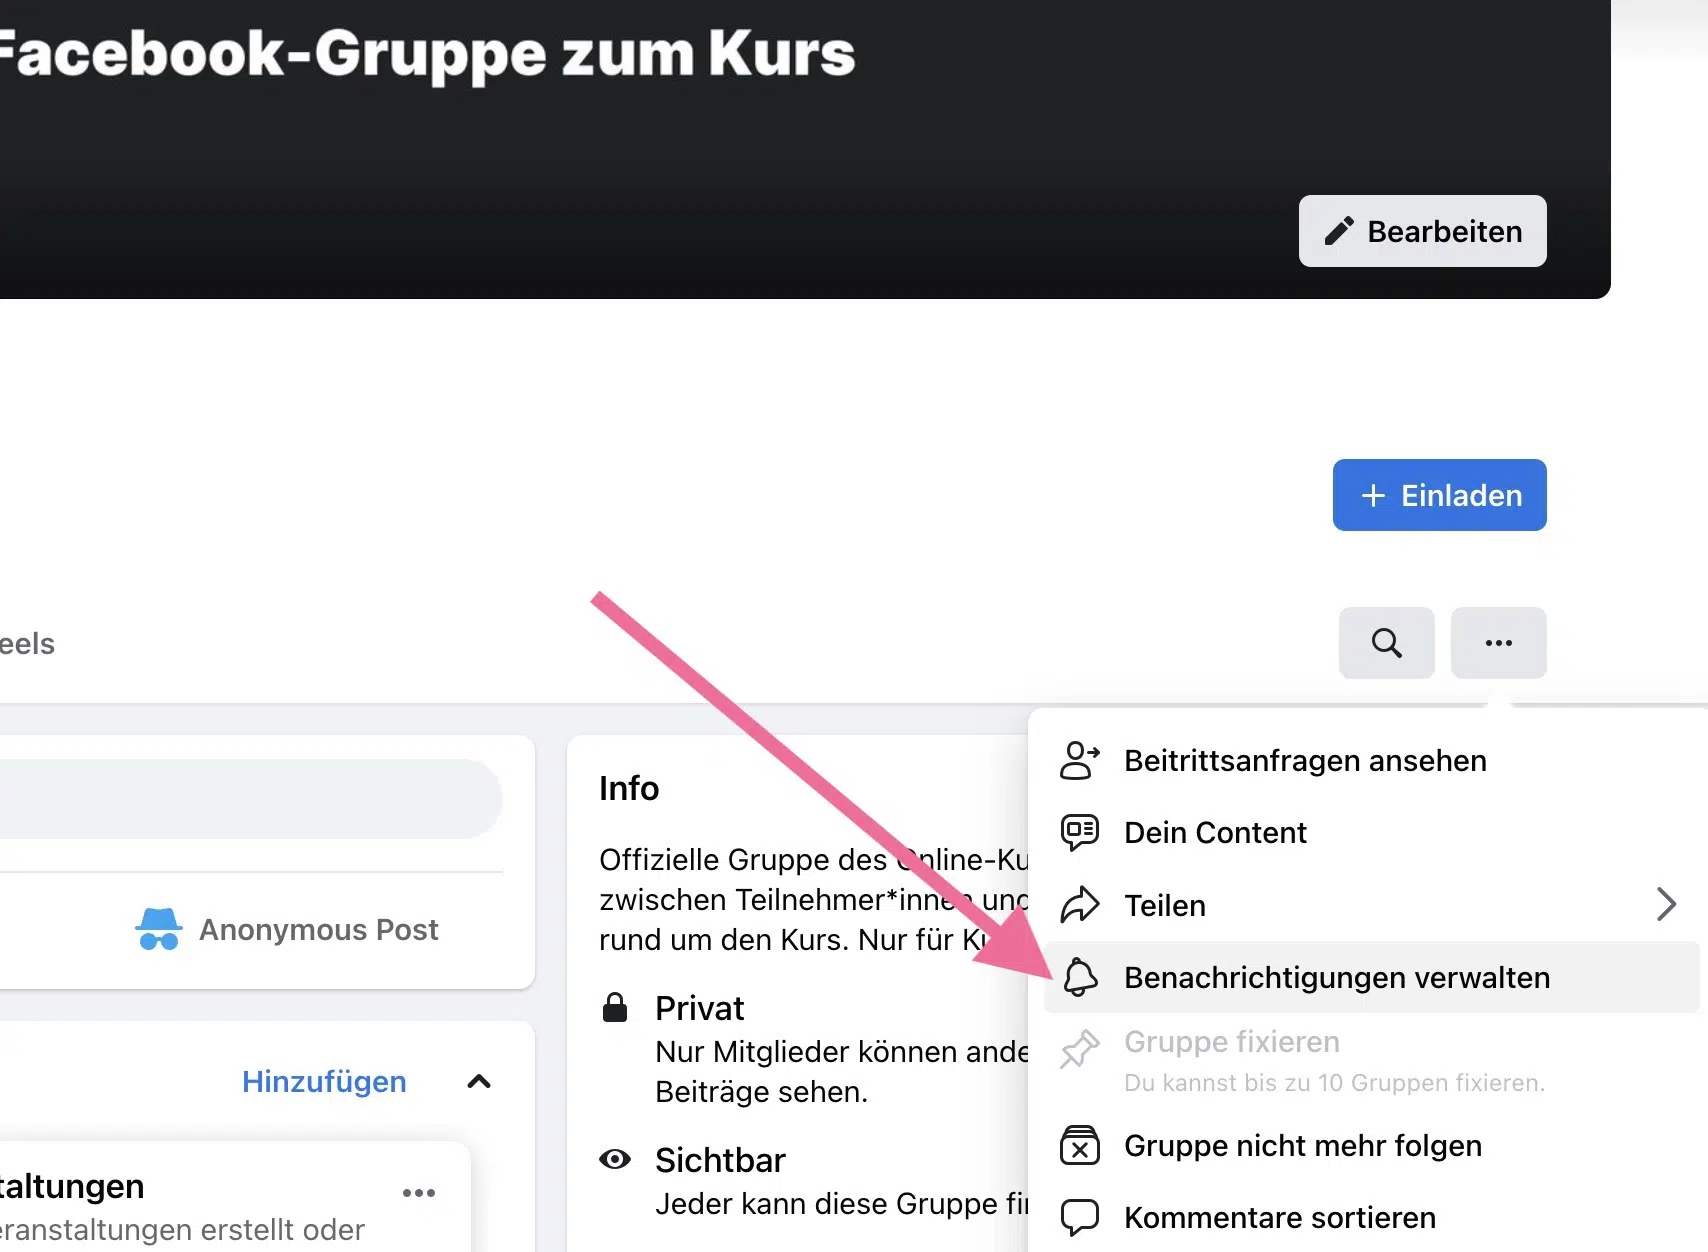
Task: Open group search with the magnifier icon
Action: pyautogui.click(x=1386, y=643)
